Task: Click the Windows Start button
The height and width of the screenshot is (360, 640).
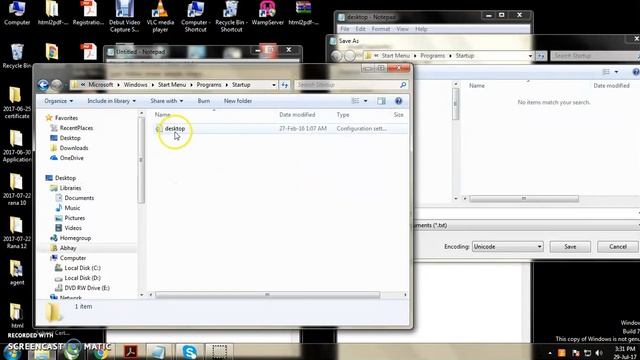Action: 12,352
